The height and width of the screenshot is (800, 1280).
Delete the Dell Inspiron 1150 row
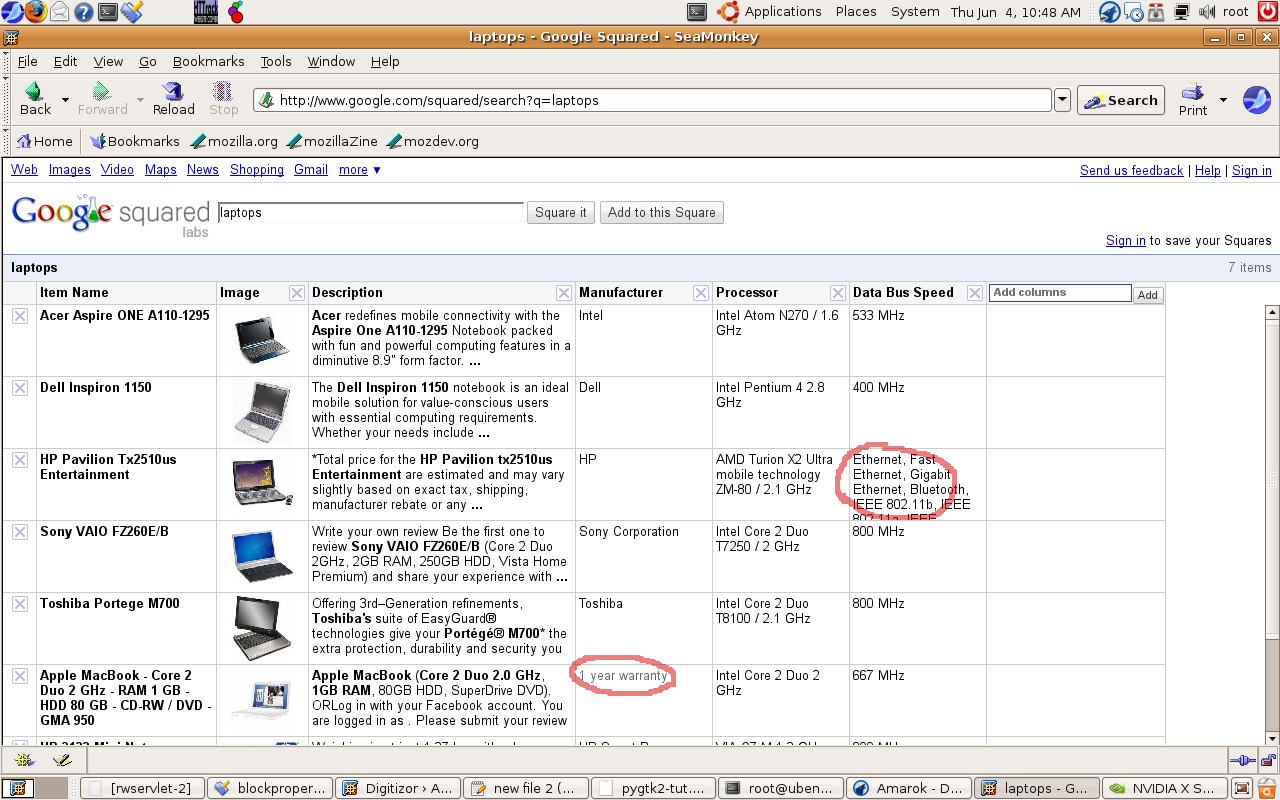click(x=20, y=388)
